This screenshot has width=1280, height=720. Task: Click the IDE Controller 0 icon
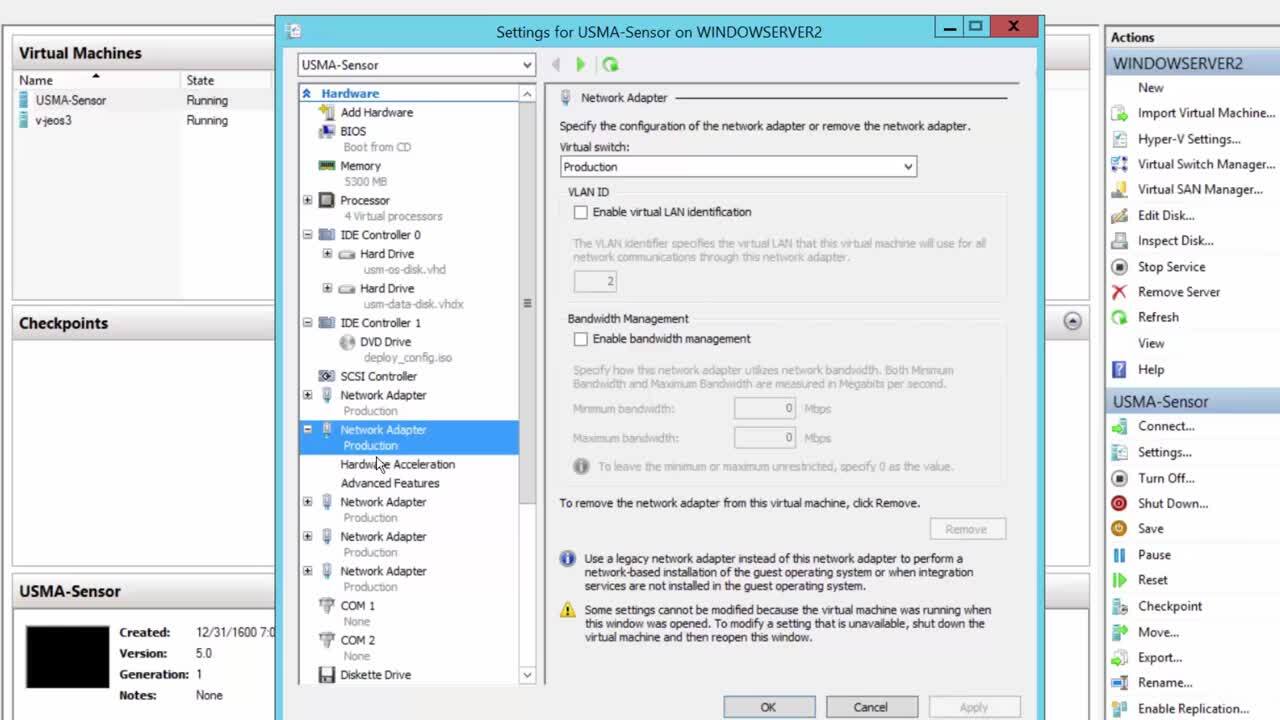pyautogui.click(x=326, y=235)
